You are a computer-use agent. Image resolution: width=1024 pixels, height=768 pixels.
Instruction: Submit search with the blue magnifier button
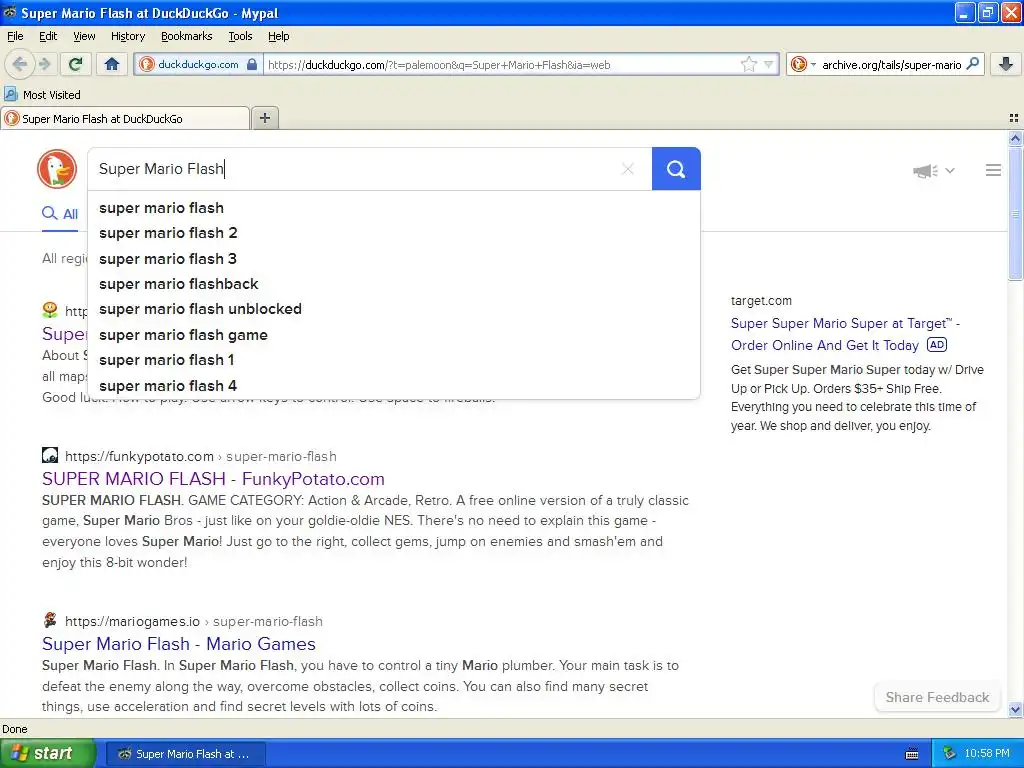coord(676,169)
